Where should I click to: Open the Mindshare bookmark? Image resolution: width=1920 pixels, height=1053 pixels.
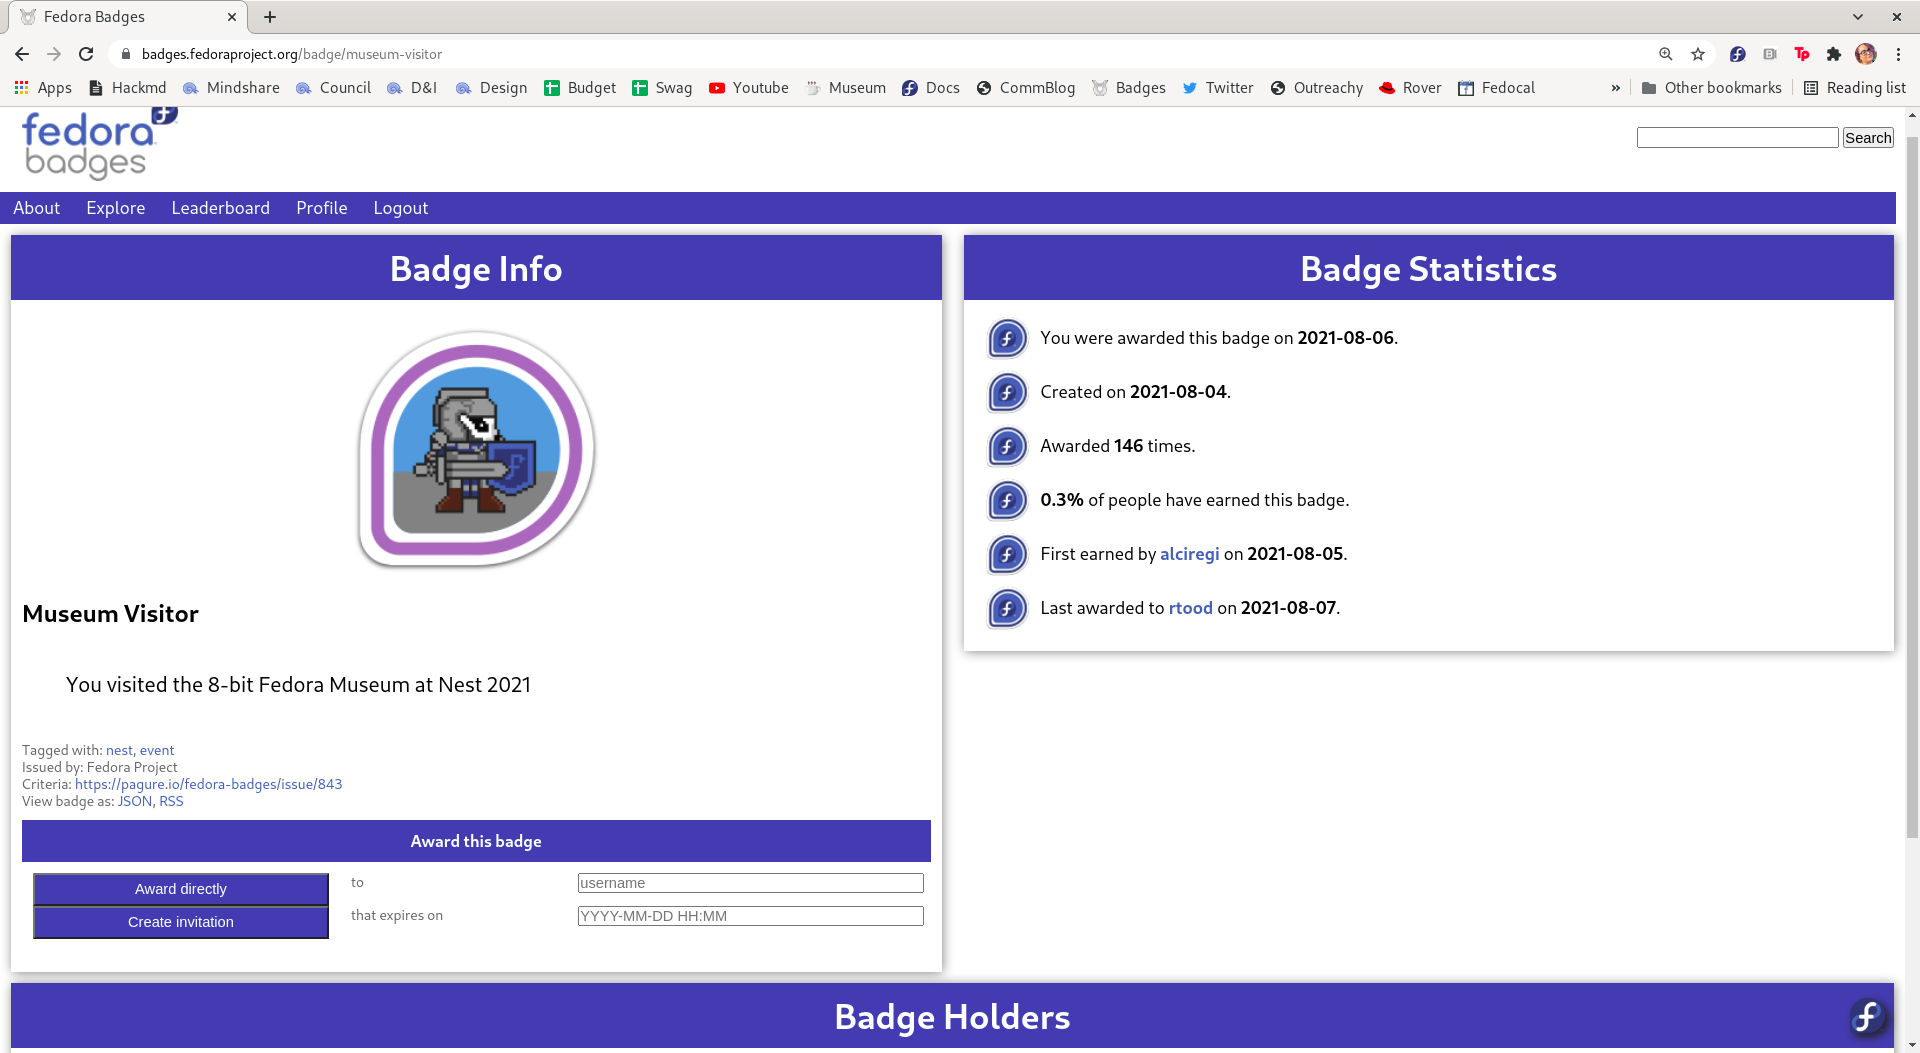231,88
